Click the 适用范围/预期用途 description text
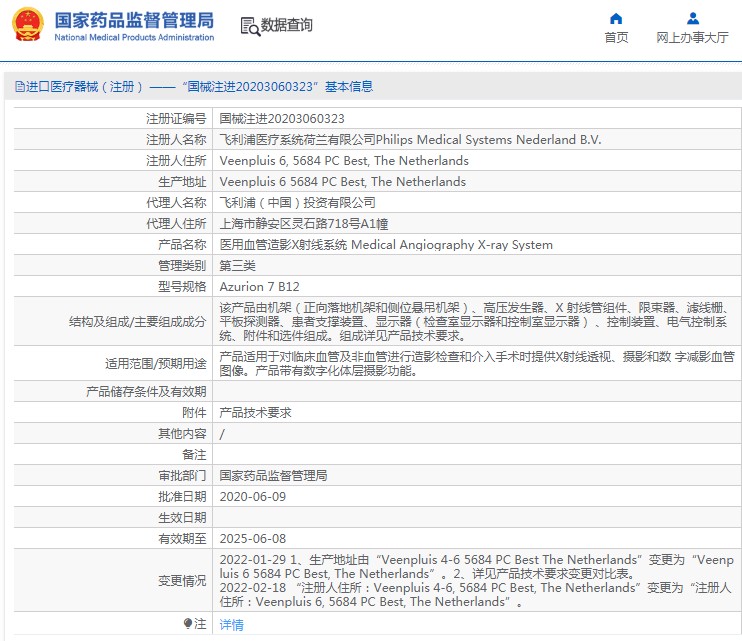This screenshot has width=742, height=641. coord(477,364)
